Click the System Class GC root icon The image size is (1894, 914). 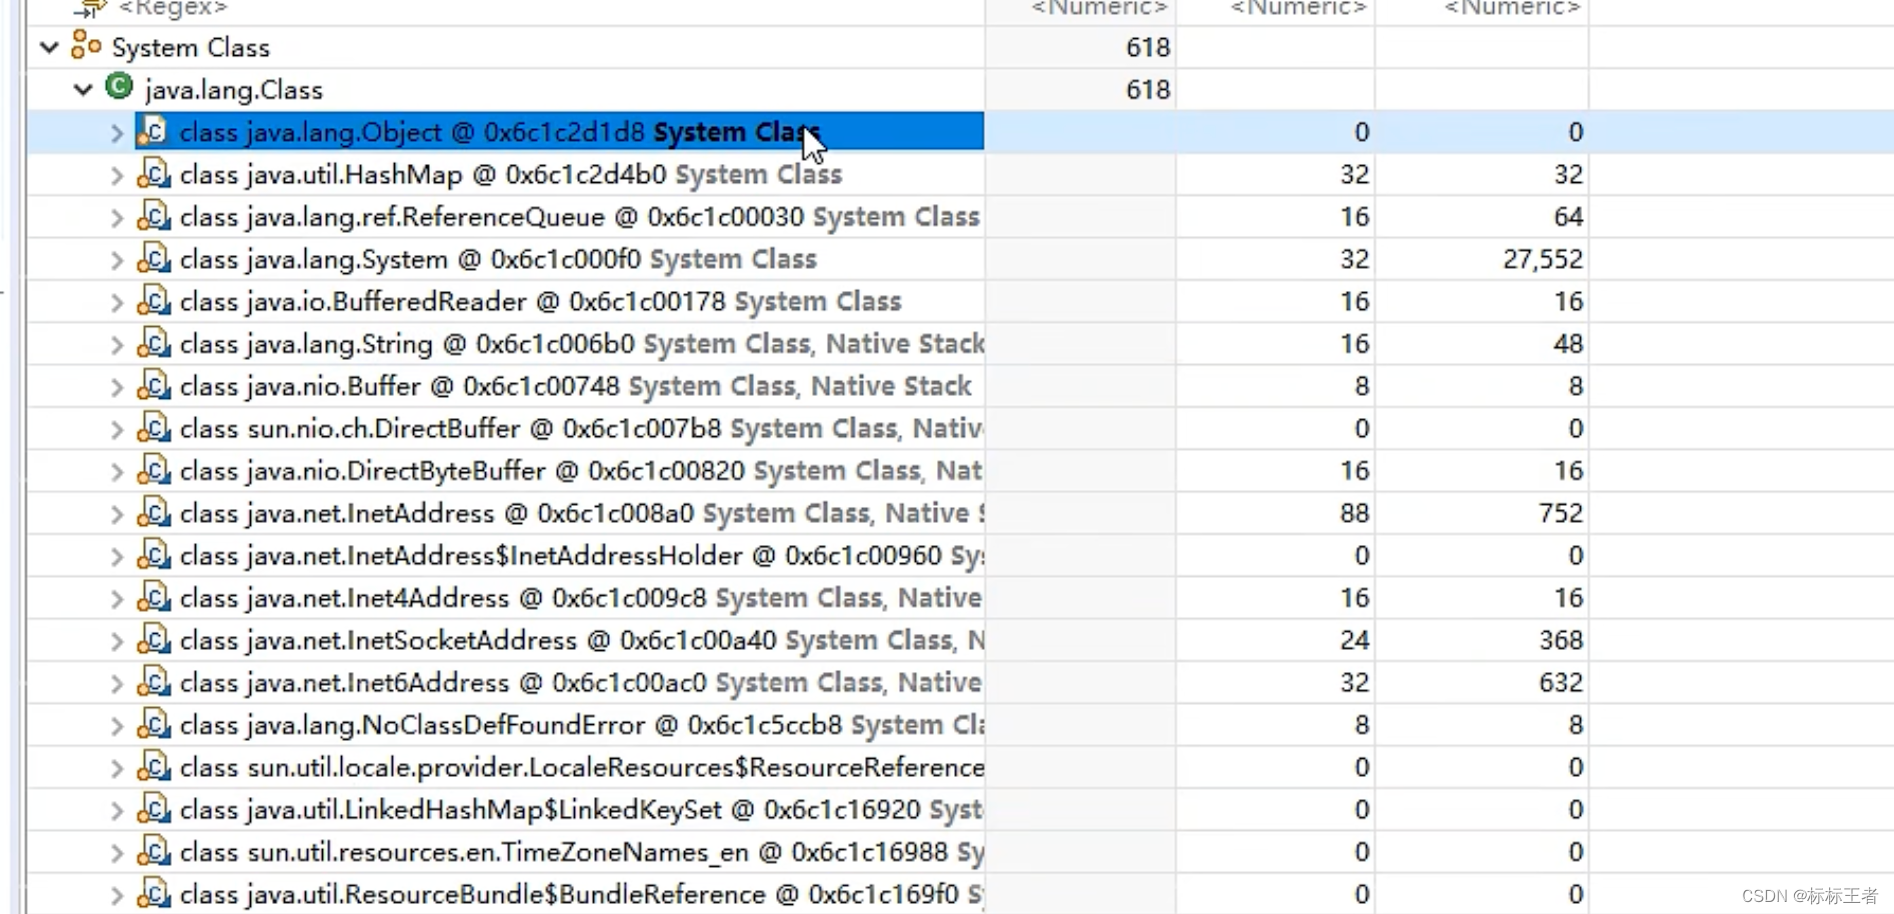86,46
